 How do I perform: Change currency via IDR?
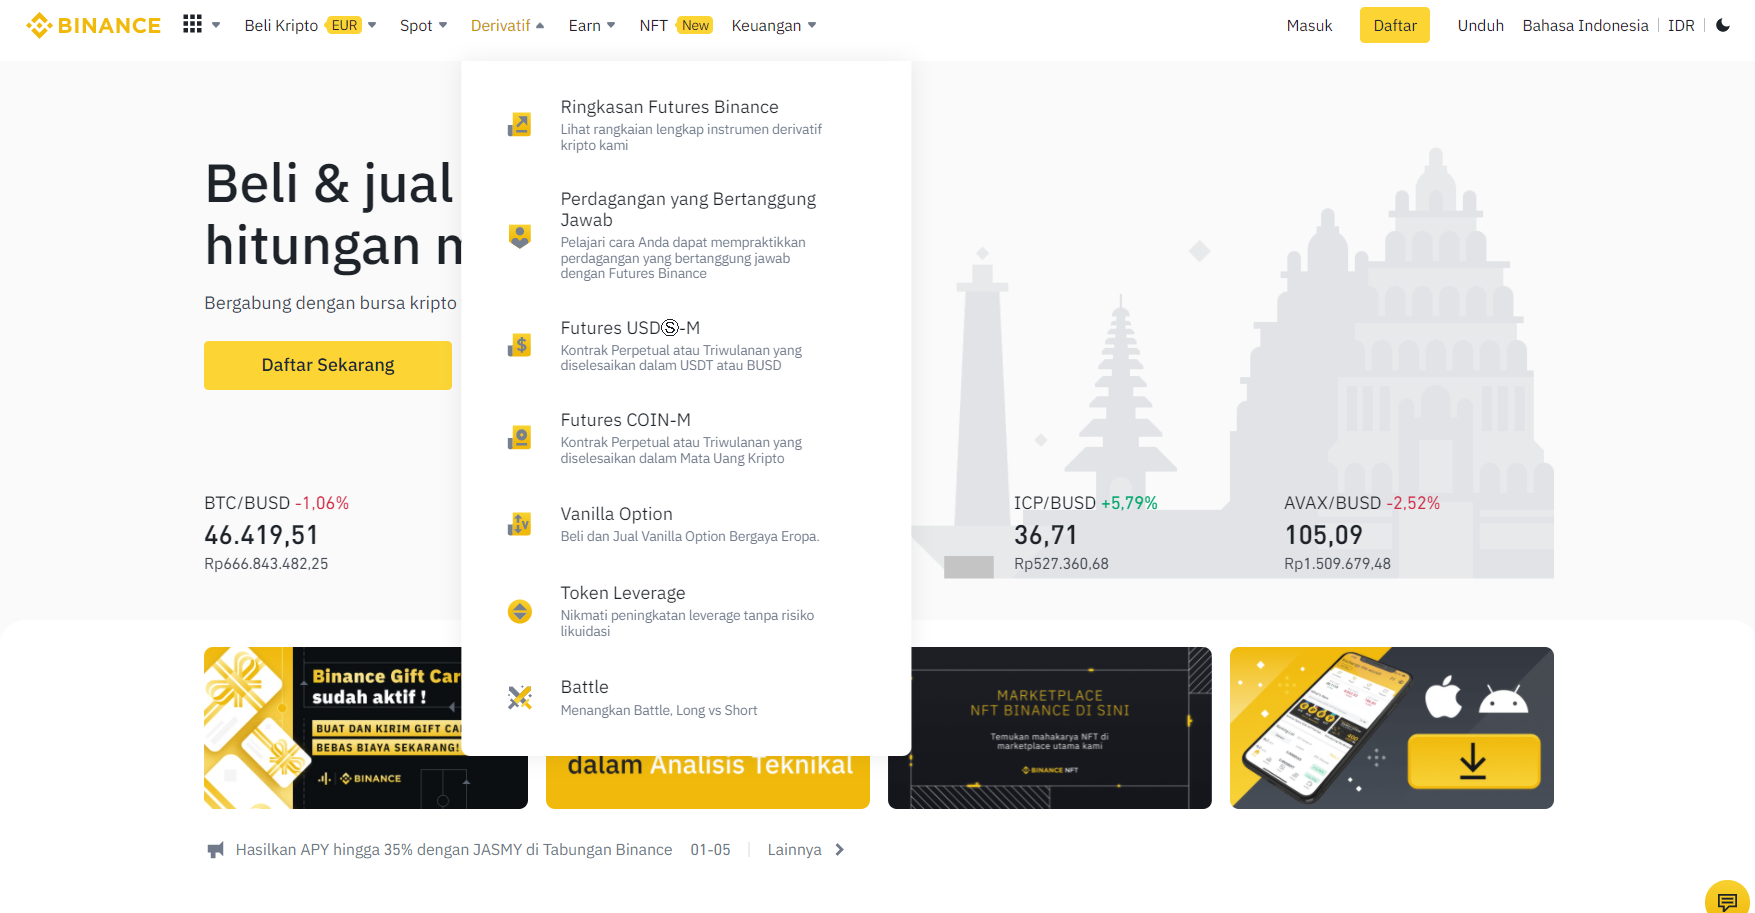[x=1681, y=25]
